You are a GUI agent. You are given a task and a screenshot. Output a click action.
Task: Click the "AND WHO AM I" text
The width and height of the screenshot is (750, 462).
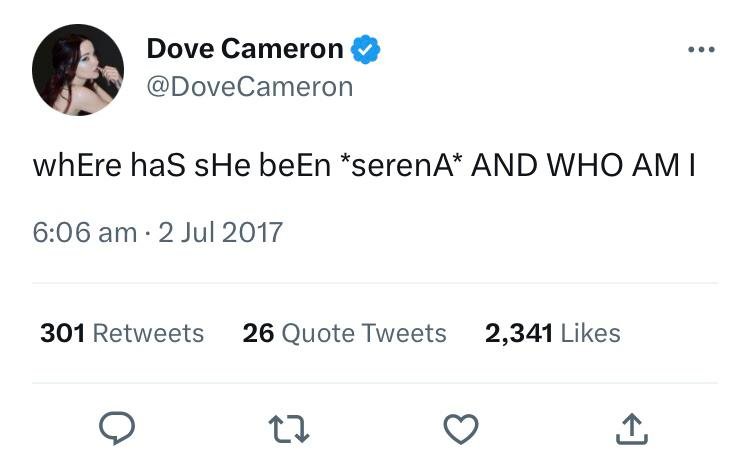click(x=582, y=167)
